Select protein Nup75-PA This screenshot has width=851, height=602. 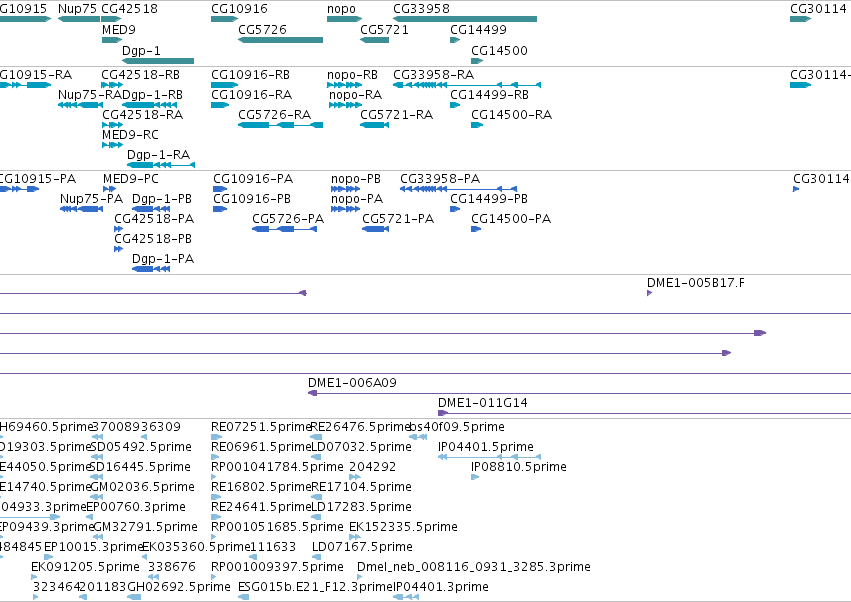(x=92, y=199)
